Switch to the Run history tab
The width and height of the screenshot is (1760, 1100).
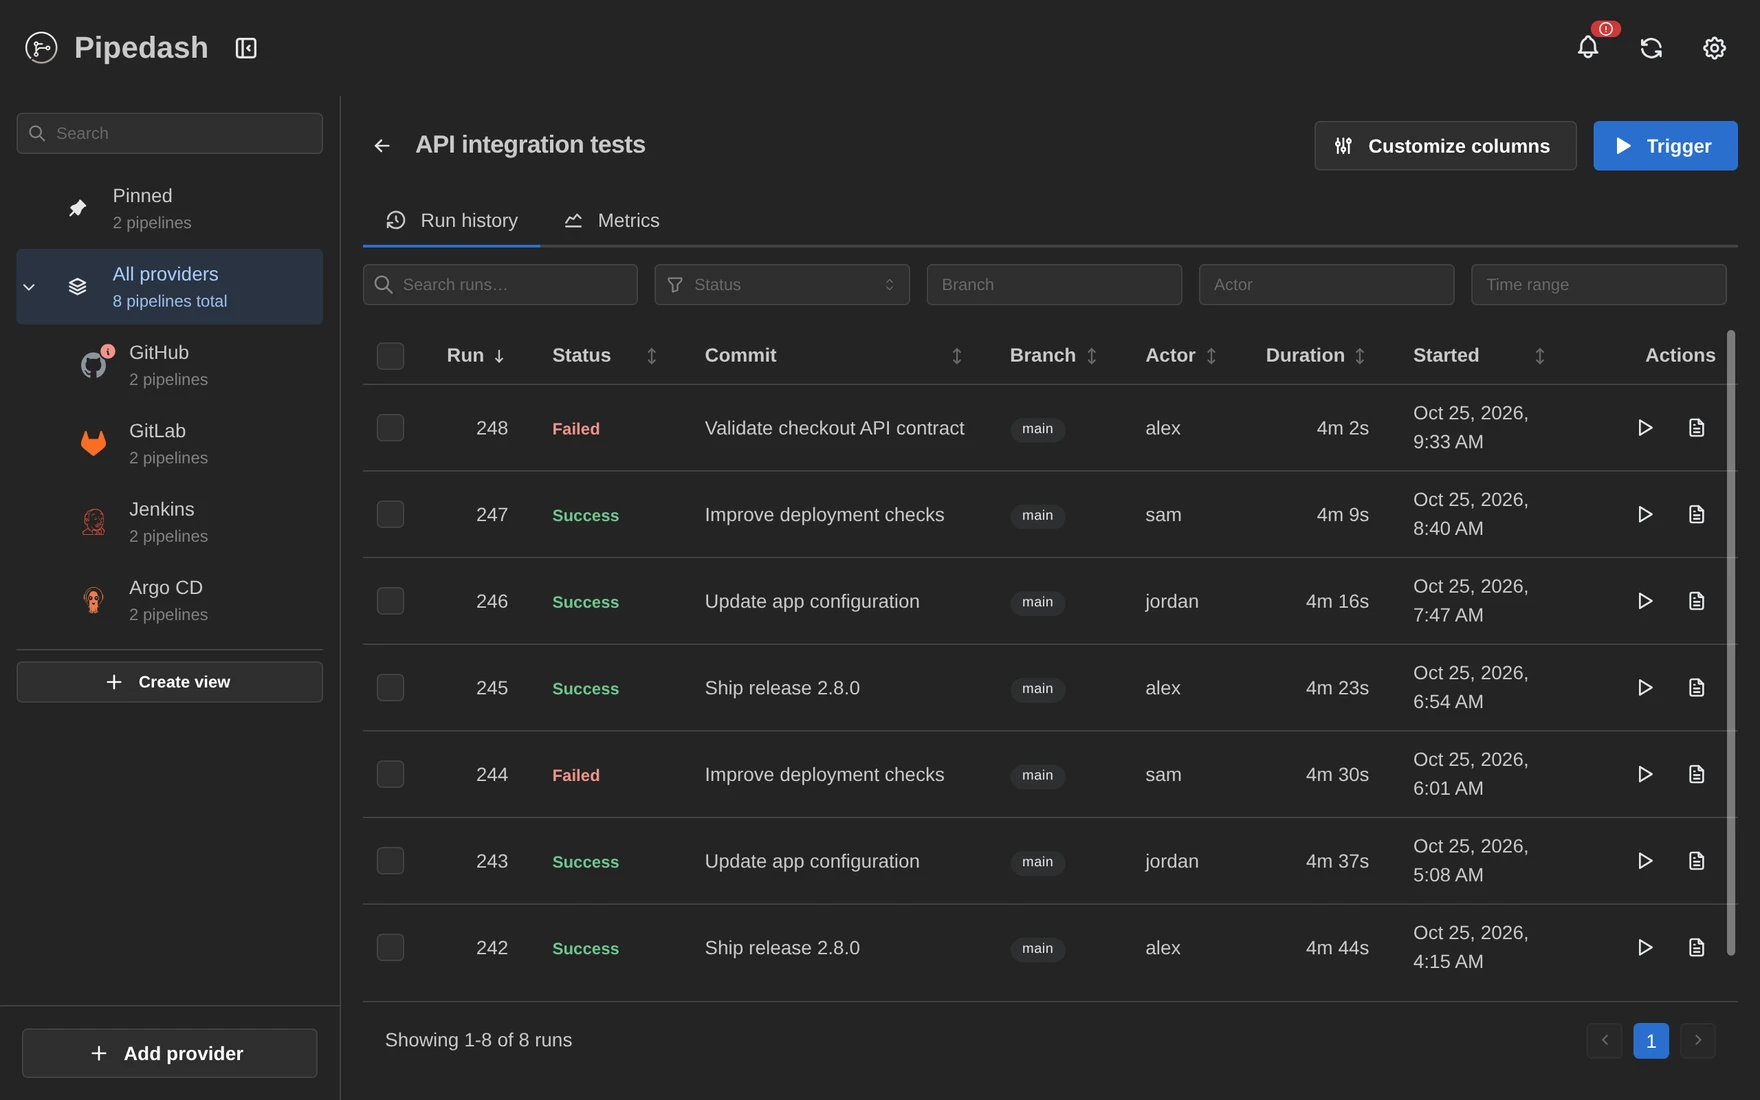pos(452,221)
